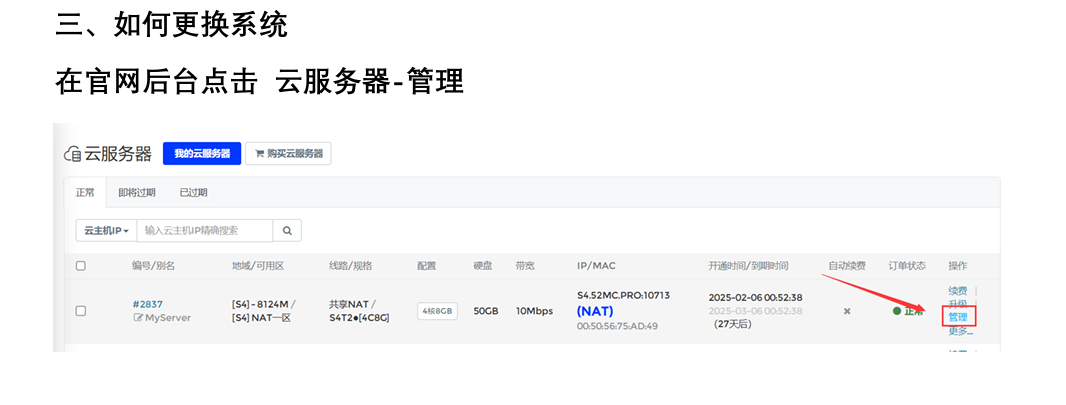Click the 共享NAT line/spec cell
The image size is (1066, 405).
359,311
